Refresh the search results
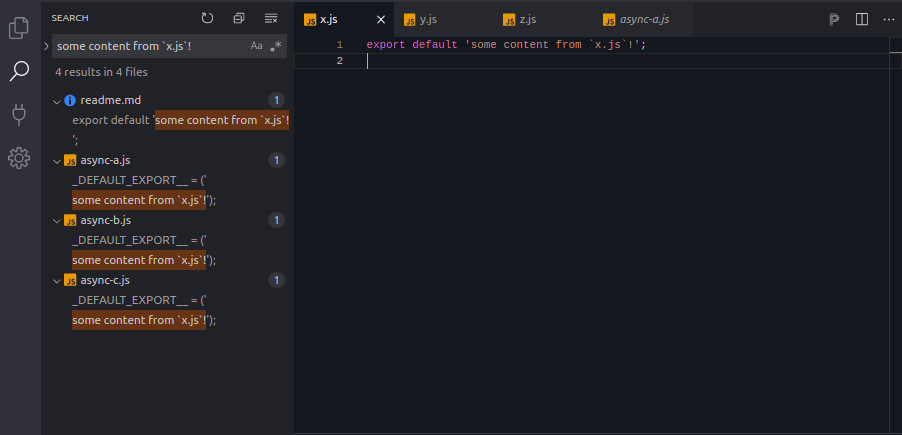This screenshot has width=902, height=435. [207, 18]
